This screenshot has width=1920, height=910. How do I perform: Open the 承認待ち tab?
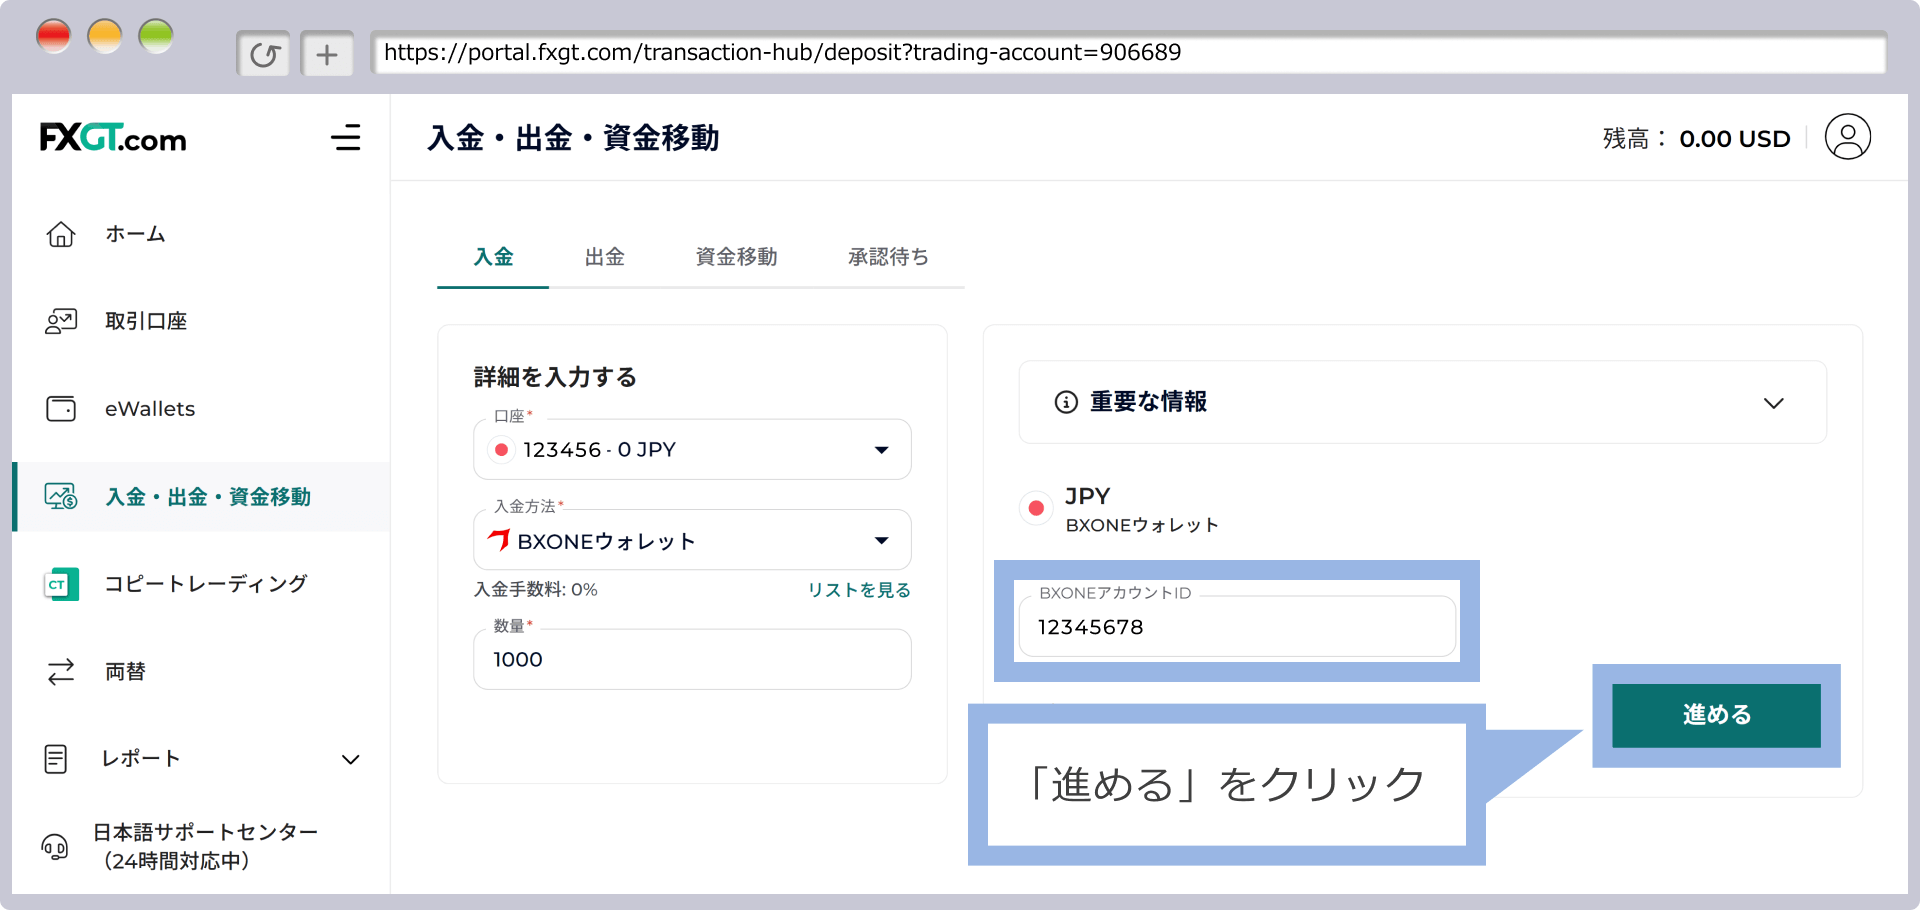coord(888,257)
